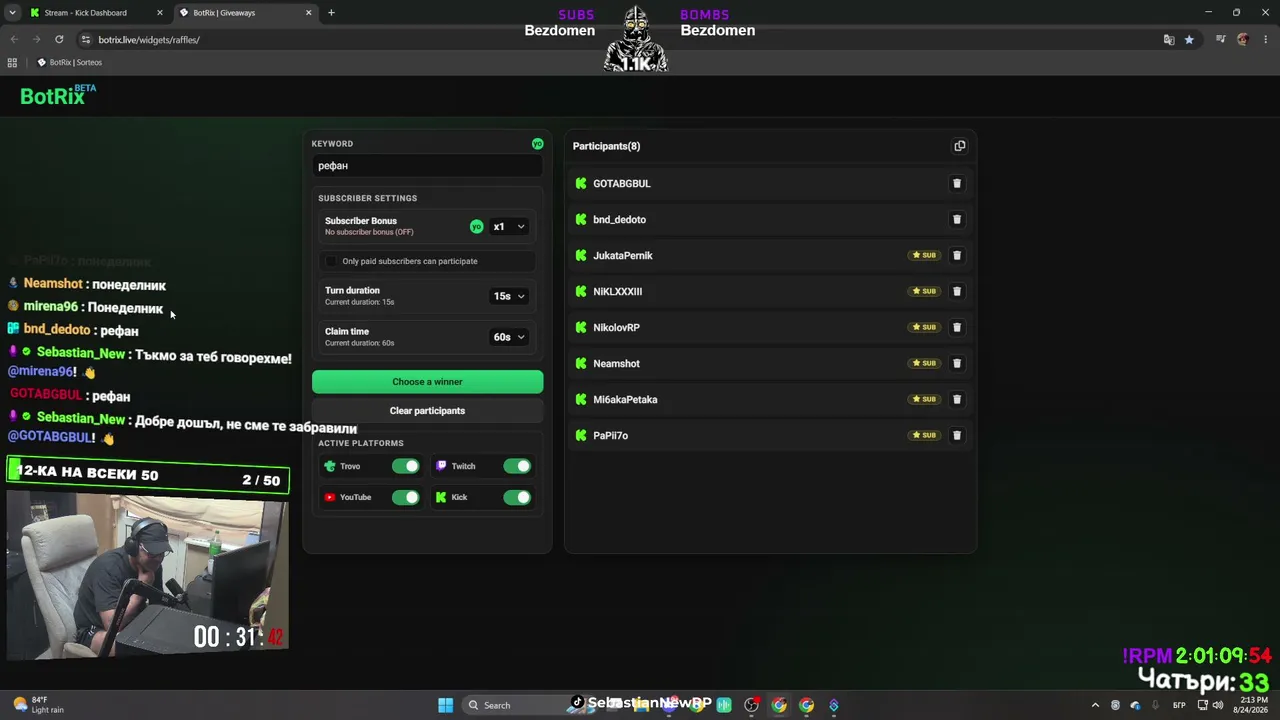The height and width of the screenshot is (720, 1280).
Task: Click the SUB badge on JukataPernik row
Action: (924, 256)
